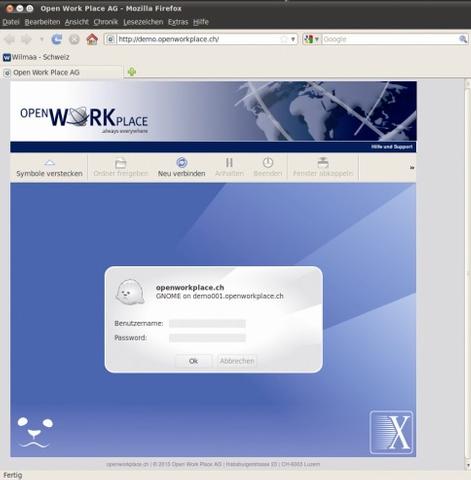Open the Chronik menu
The width and height of the screenshot is (471, 480).
click(x=106, y=22)
